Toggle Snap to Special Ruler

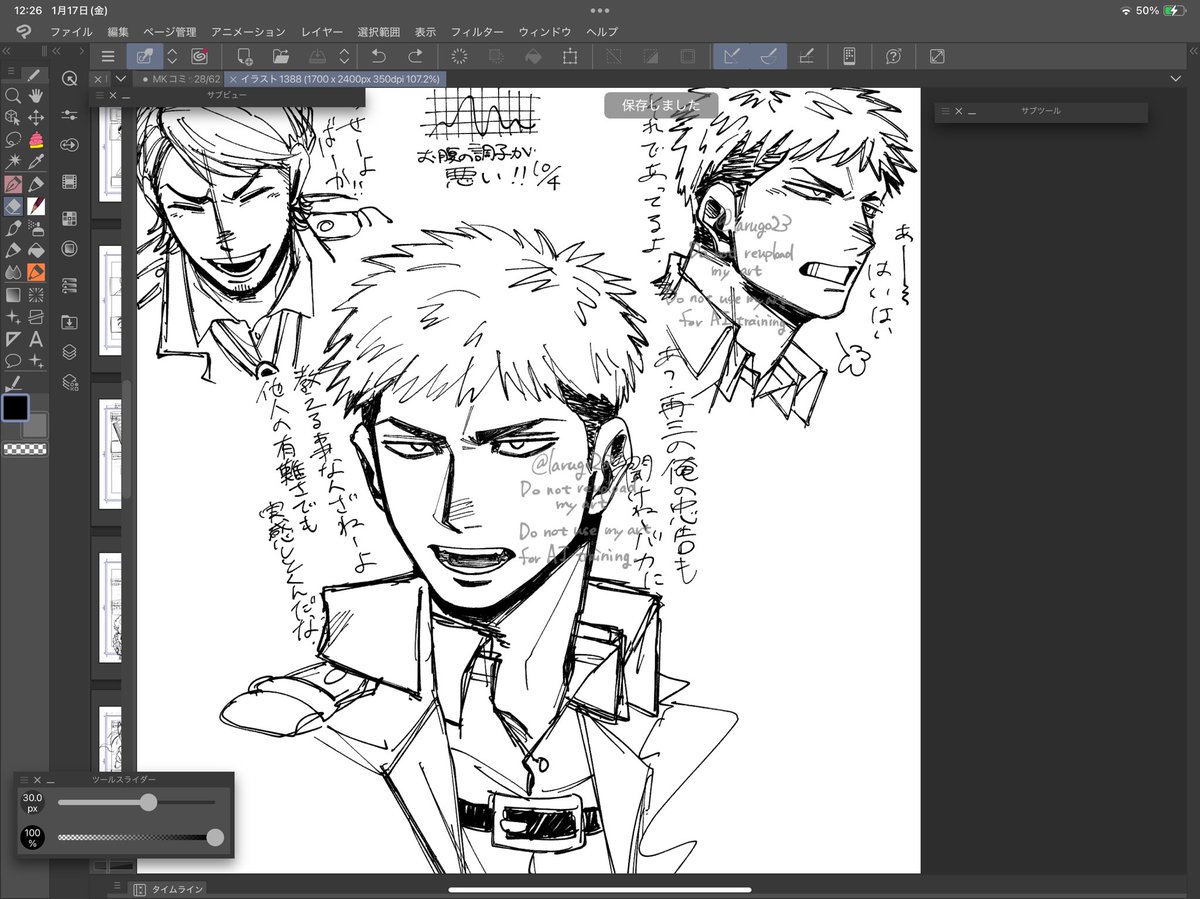(x=769, y=56)
